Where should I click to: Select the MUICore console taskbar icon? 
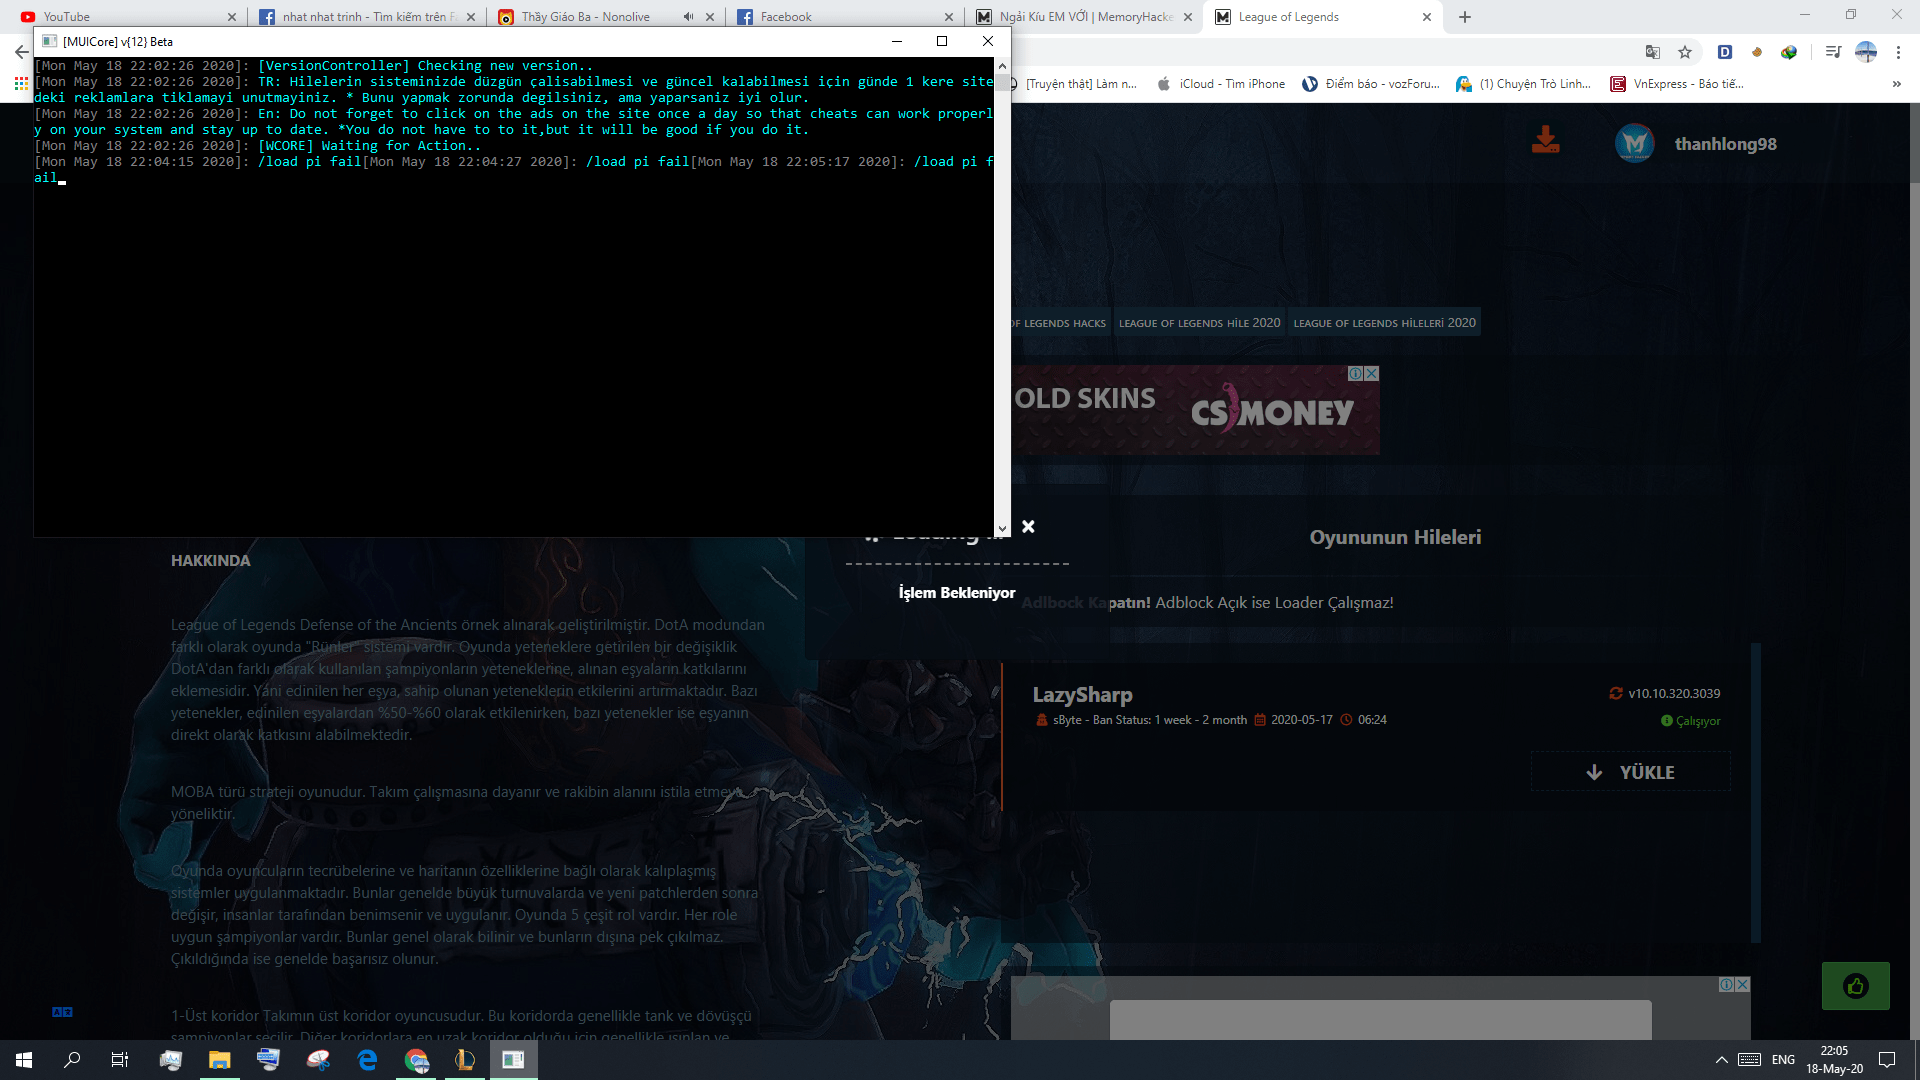514,1060
